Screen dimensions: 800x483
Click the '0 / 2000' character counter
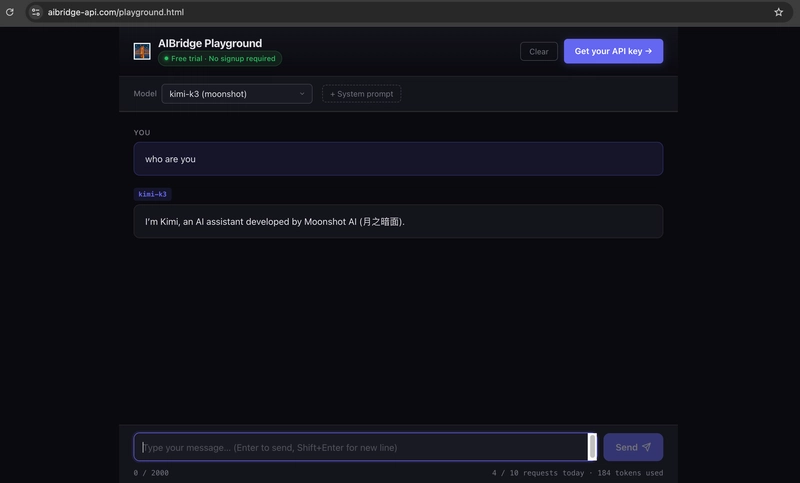[x=151, y=473]
